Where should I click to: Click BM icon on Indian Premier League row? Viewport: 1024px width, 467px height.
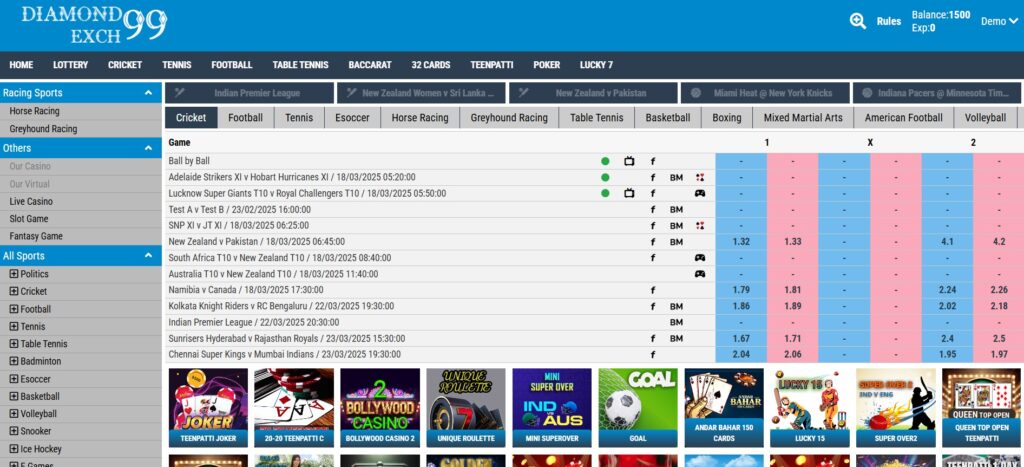[x=676, y=322]
